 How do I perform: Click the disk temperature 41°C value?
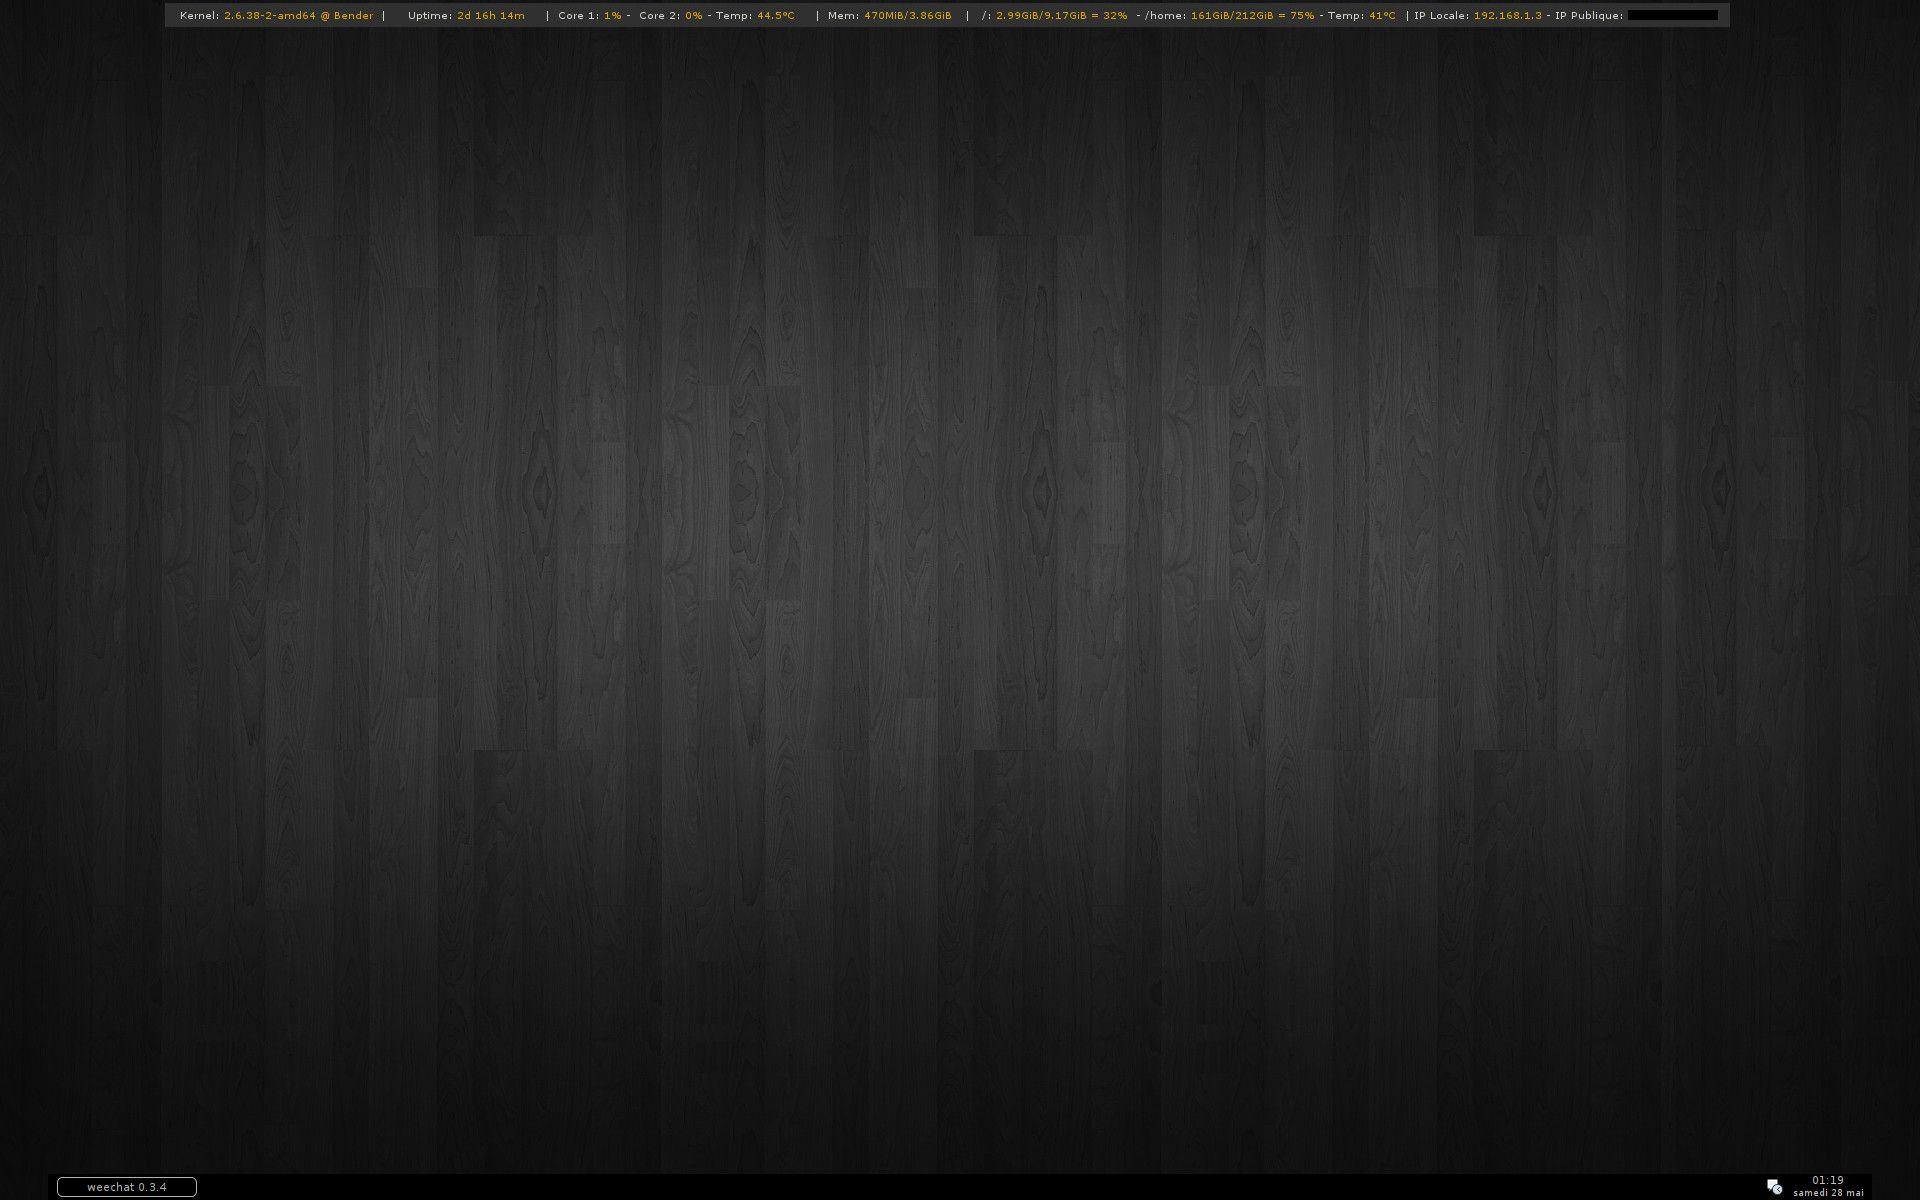1379,15
